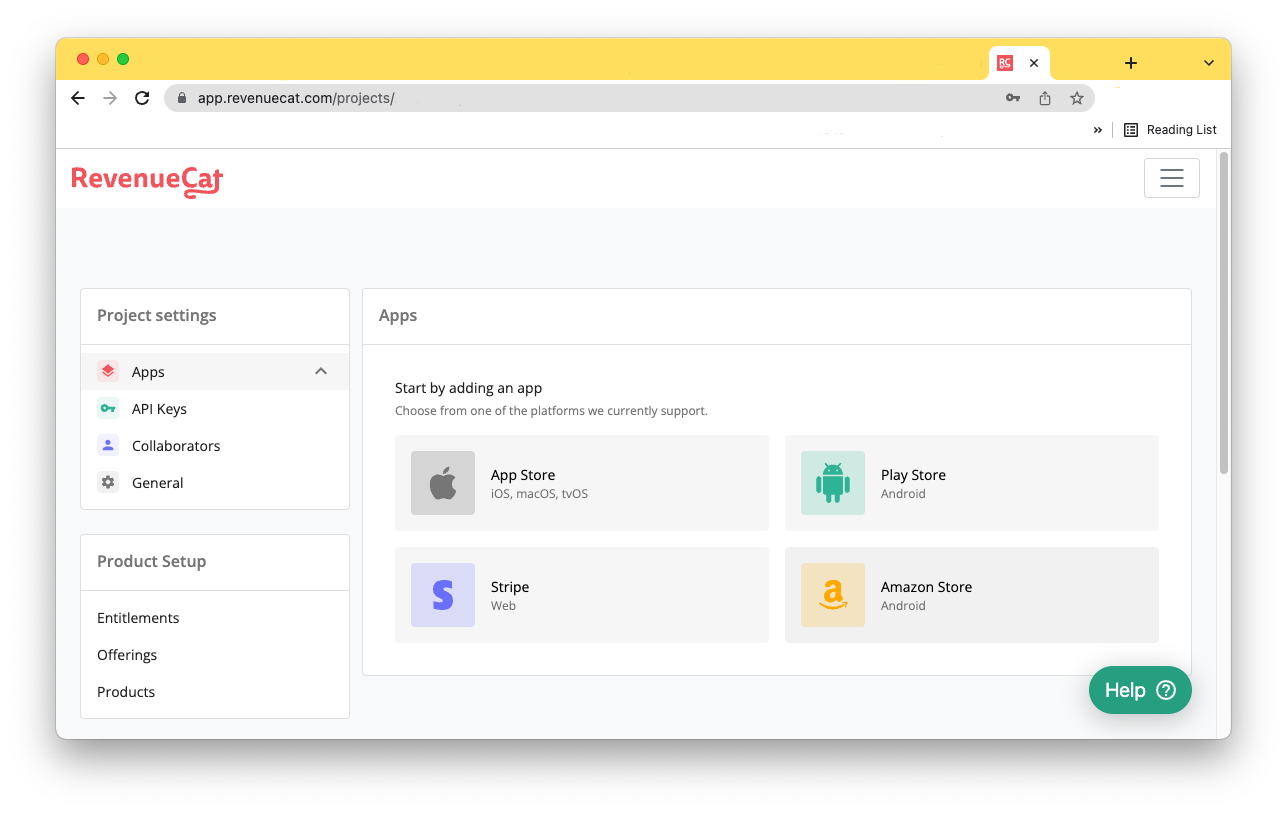Open the Products page
This screenshot has height=813, width=1287.
point(126,692)
